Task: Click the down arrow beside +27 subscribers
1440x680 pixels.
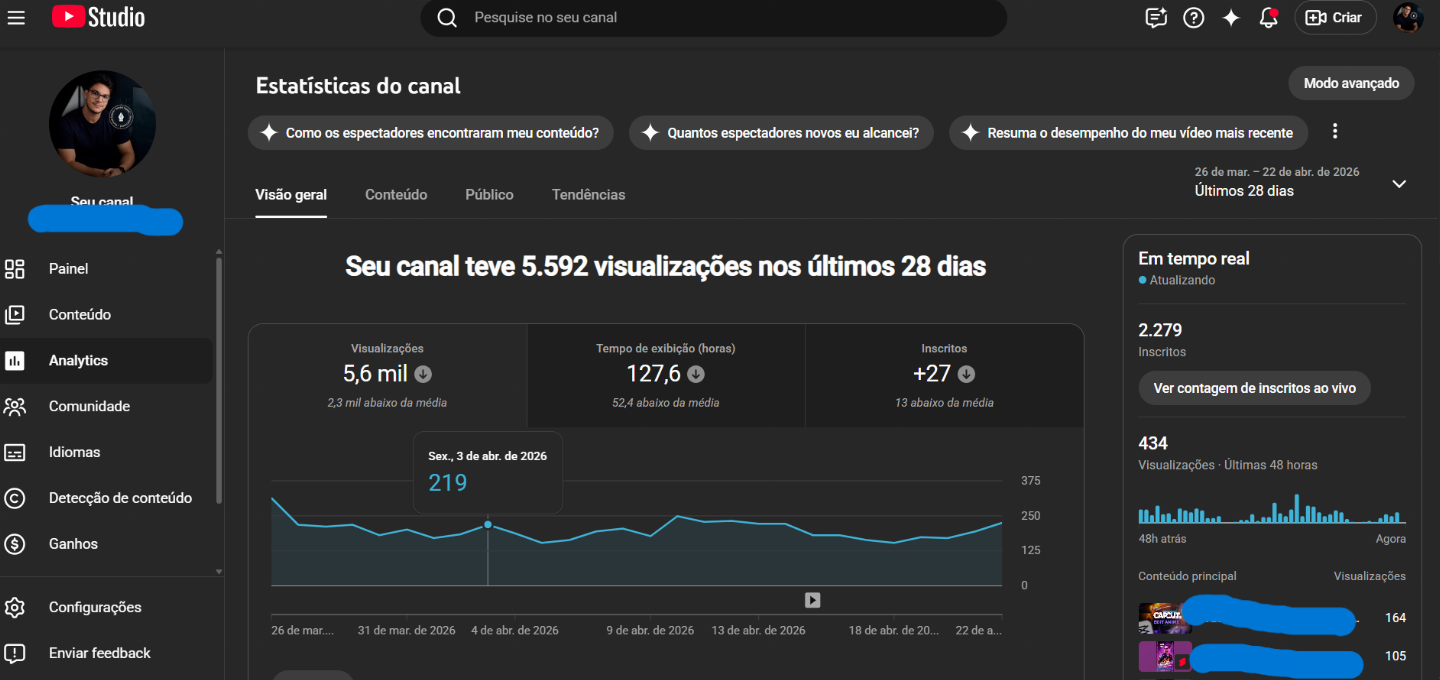Action: (x=966, y=374)
